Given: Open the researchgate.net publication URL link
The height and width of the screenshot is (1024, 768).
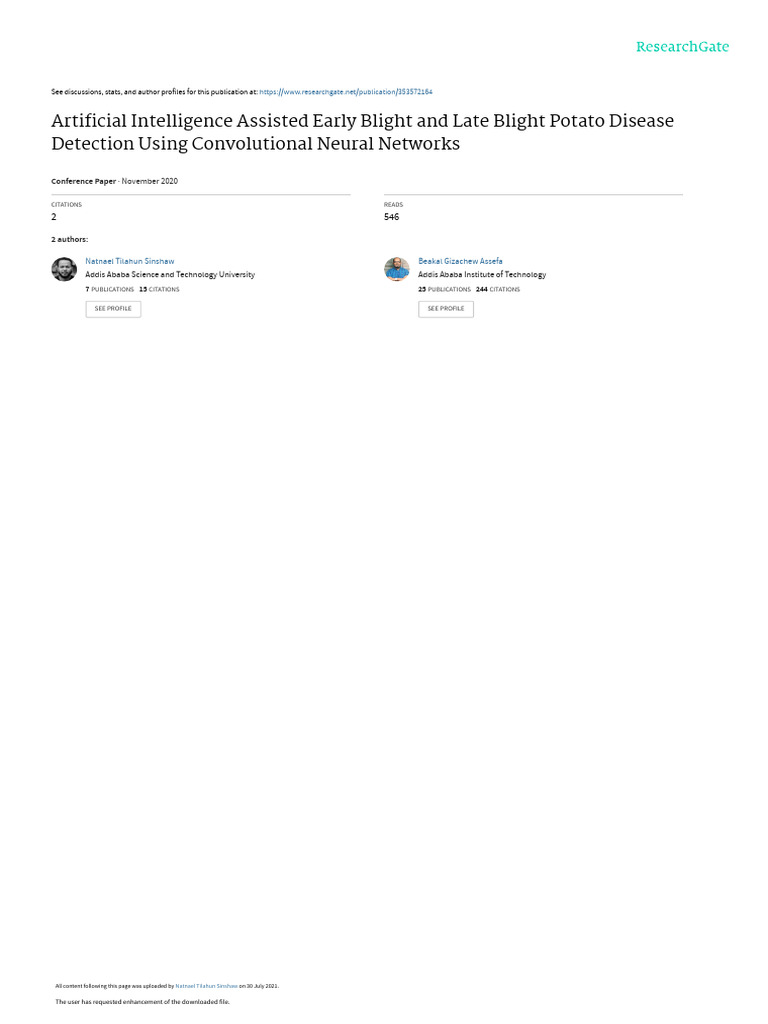Looking at the screenshot, I should (345, 92).
